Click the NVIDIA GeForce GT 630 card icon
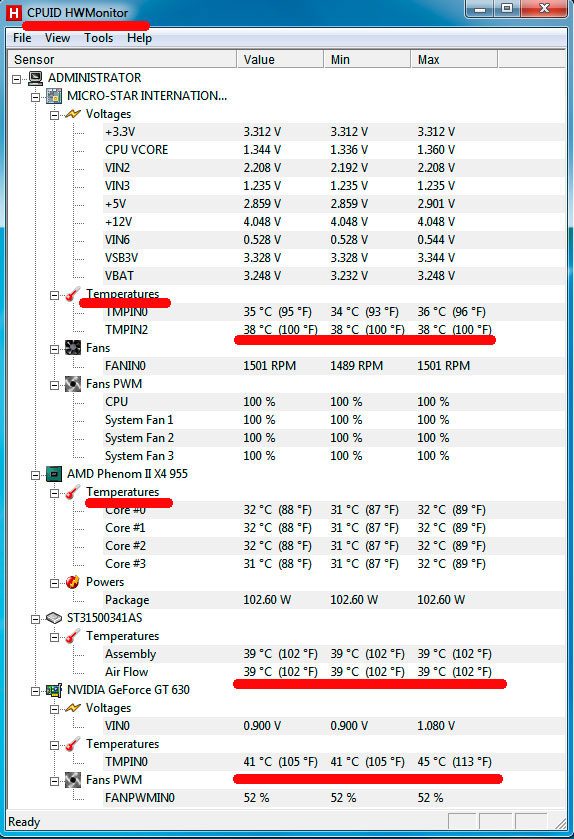This screenshot has height=839, width=574. (x=54, y=690)
